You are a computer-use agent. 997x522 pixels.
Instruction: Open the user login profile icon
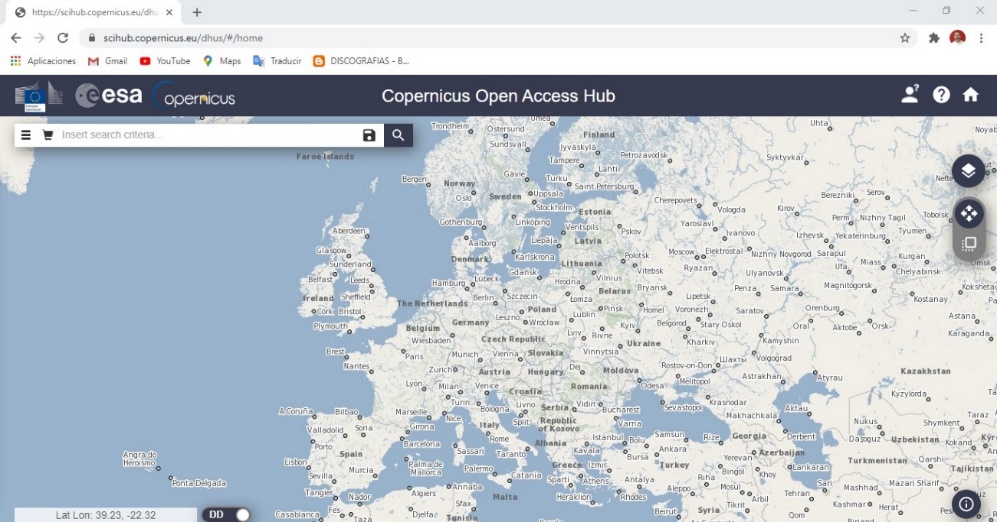(910, 95)
